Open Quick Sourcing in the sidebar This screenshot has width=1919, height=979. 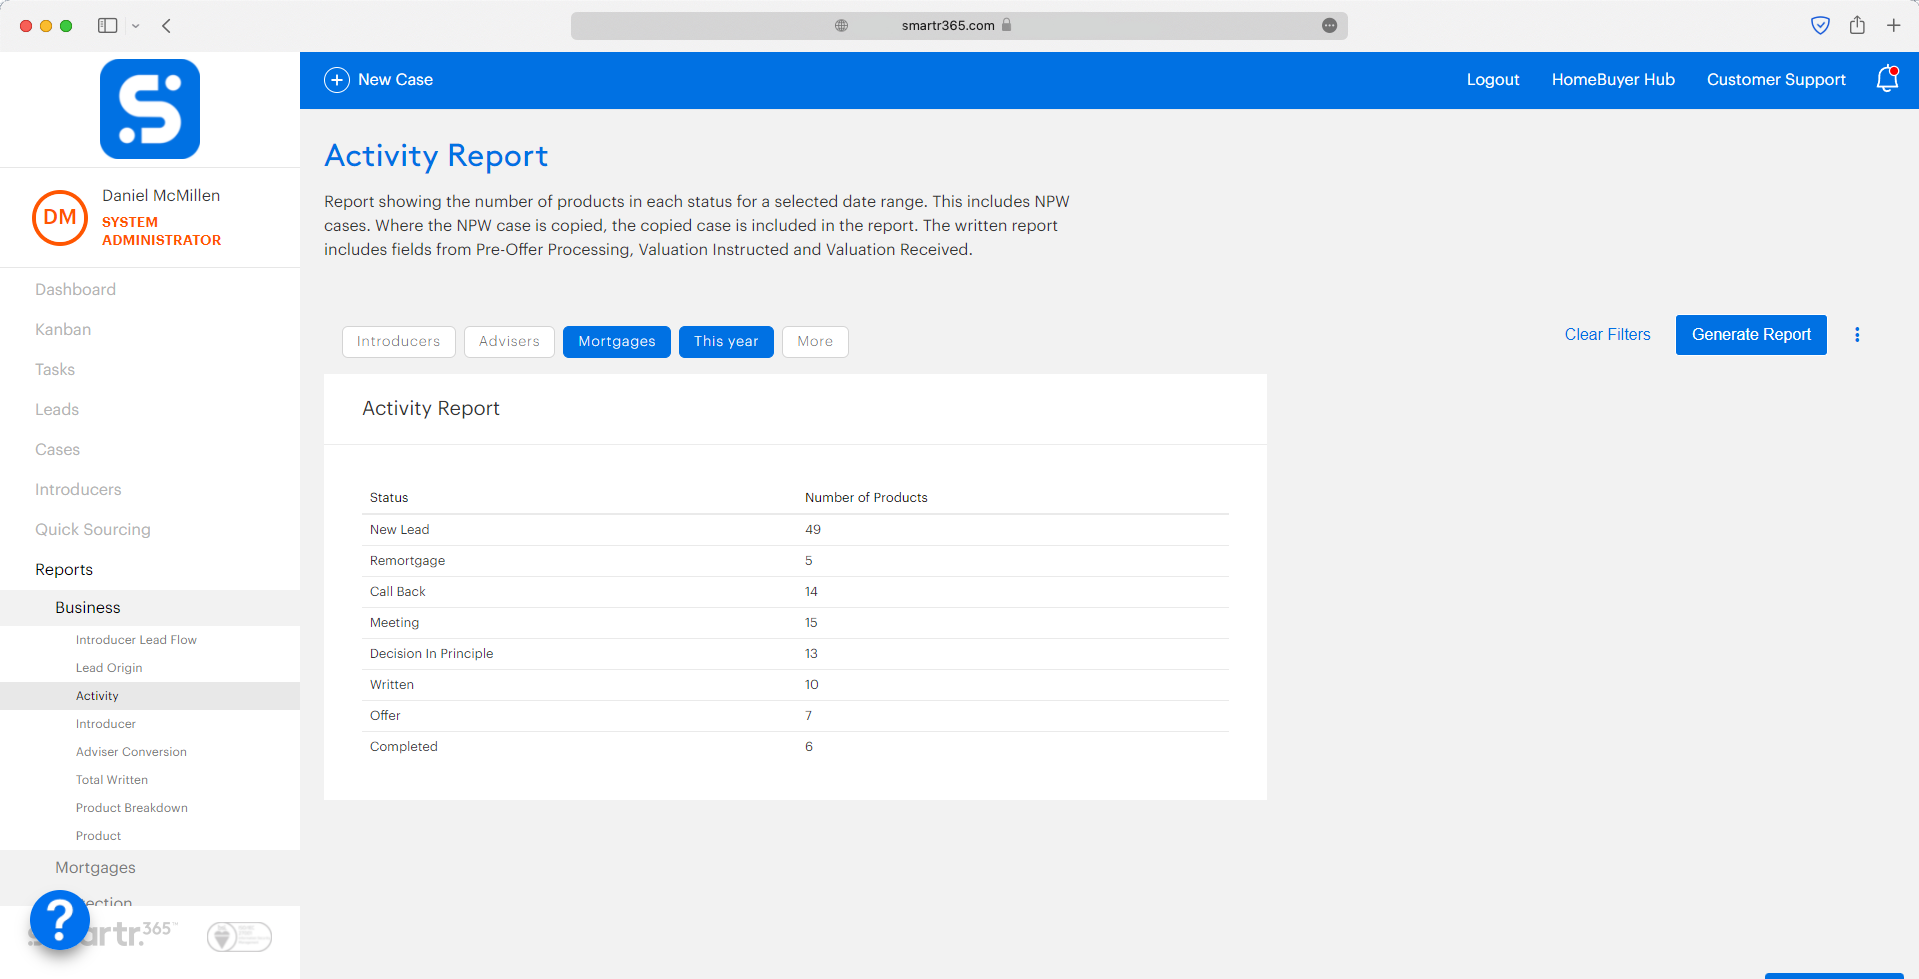point(93,530)
